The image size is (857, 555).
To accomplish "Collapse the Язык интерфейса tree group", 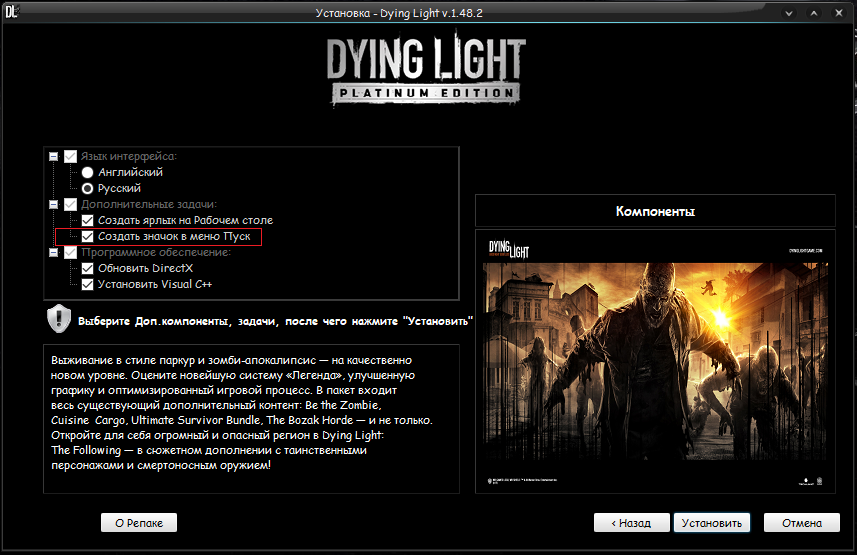I will (52, 156).
